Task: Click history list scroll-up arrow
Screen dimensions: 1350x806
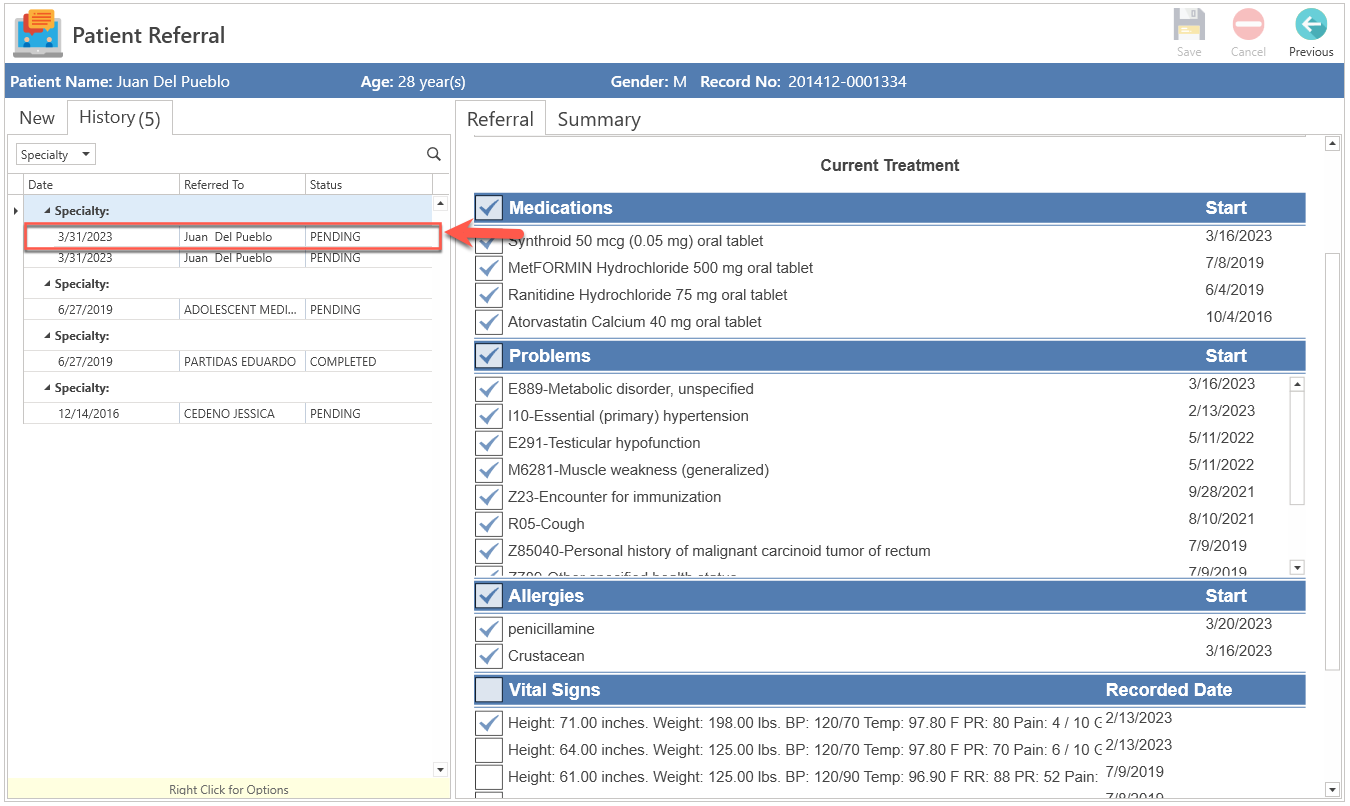Action: point(440,203)
